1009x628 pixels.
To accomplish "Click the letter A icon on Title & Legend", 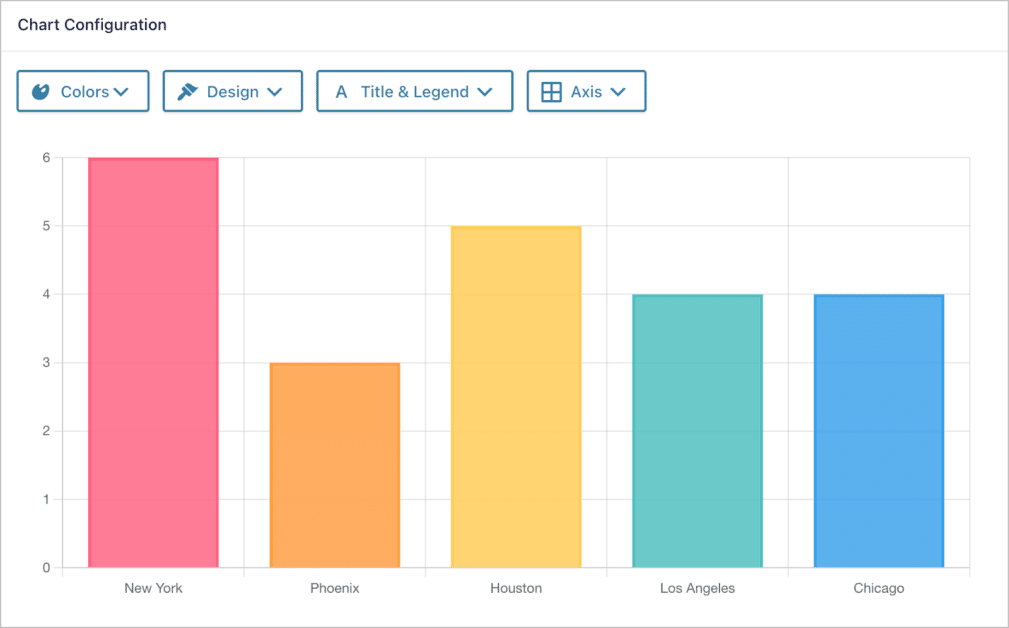I will coord(341,91).
